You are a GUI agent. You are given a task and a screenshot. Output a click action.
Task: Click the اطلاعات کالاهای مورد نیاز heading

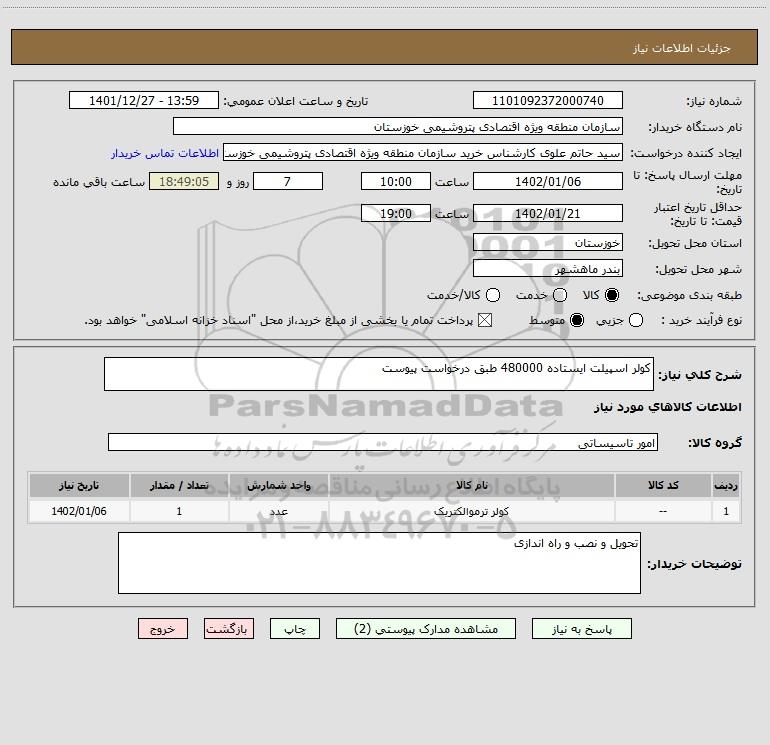(x=667, y=407)
